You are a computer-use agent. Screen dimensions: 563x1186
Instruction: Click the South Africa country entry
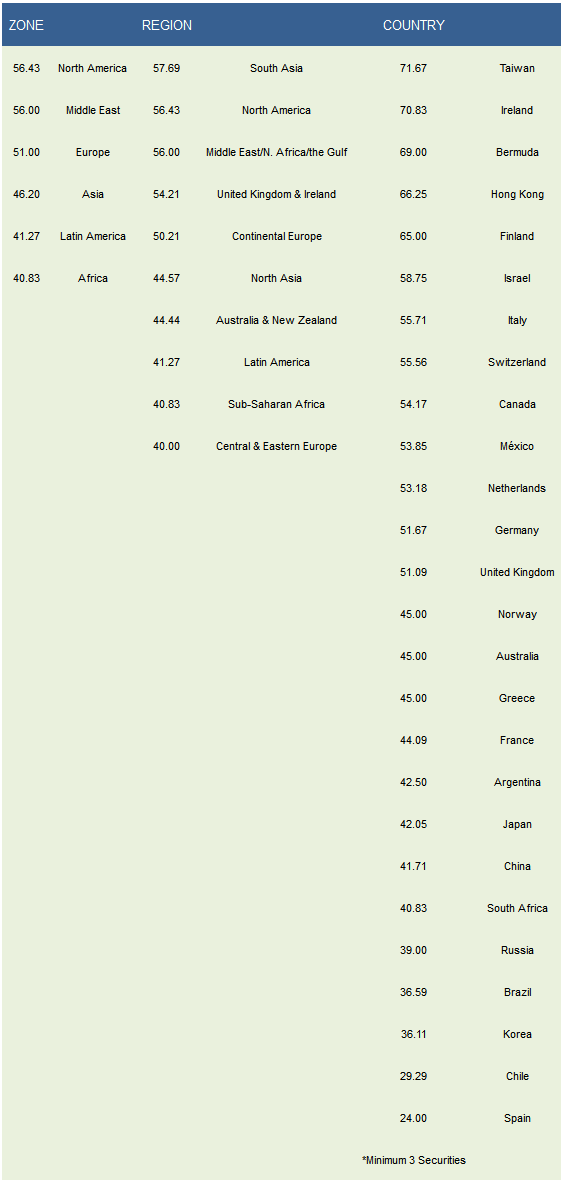coord(518,908)
